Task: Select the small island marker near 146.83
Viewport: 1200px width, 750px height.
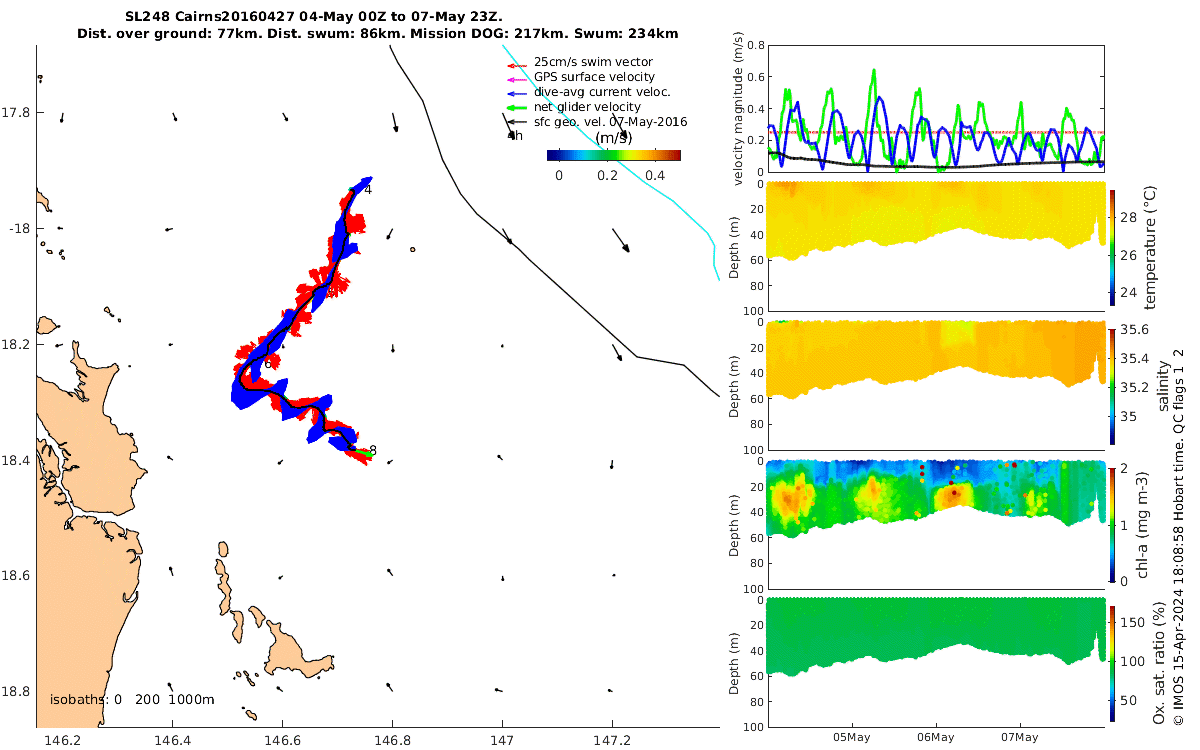Action: coord(412,249)
